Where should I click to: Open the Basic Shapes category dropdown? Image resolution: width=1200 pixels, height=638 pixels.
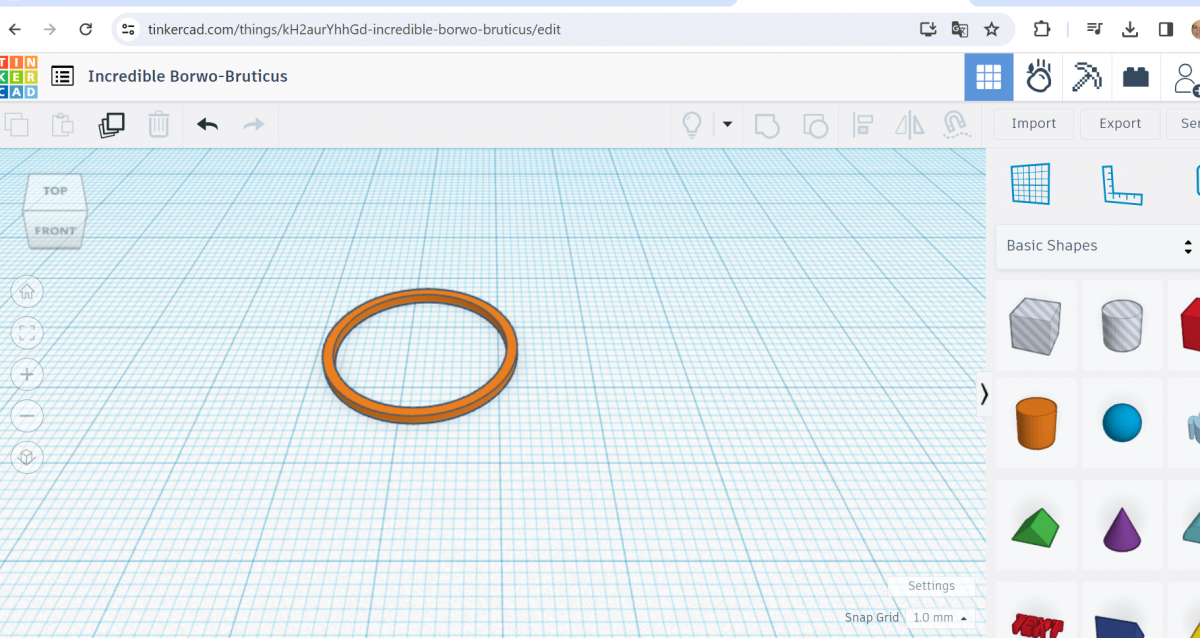coord(1097,246)
